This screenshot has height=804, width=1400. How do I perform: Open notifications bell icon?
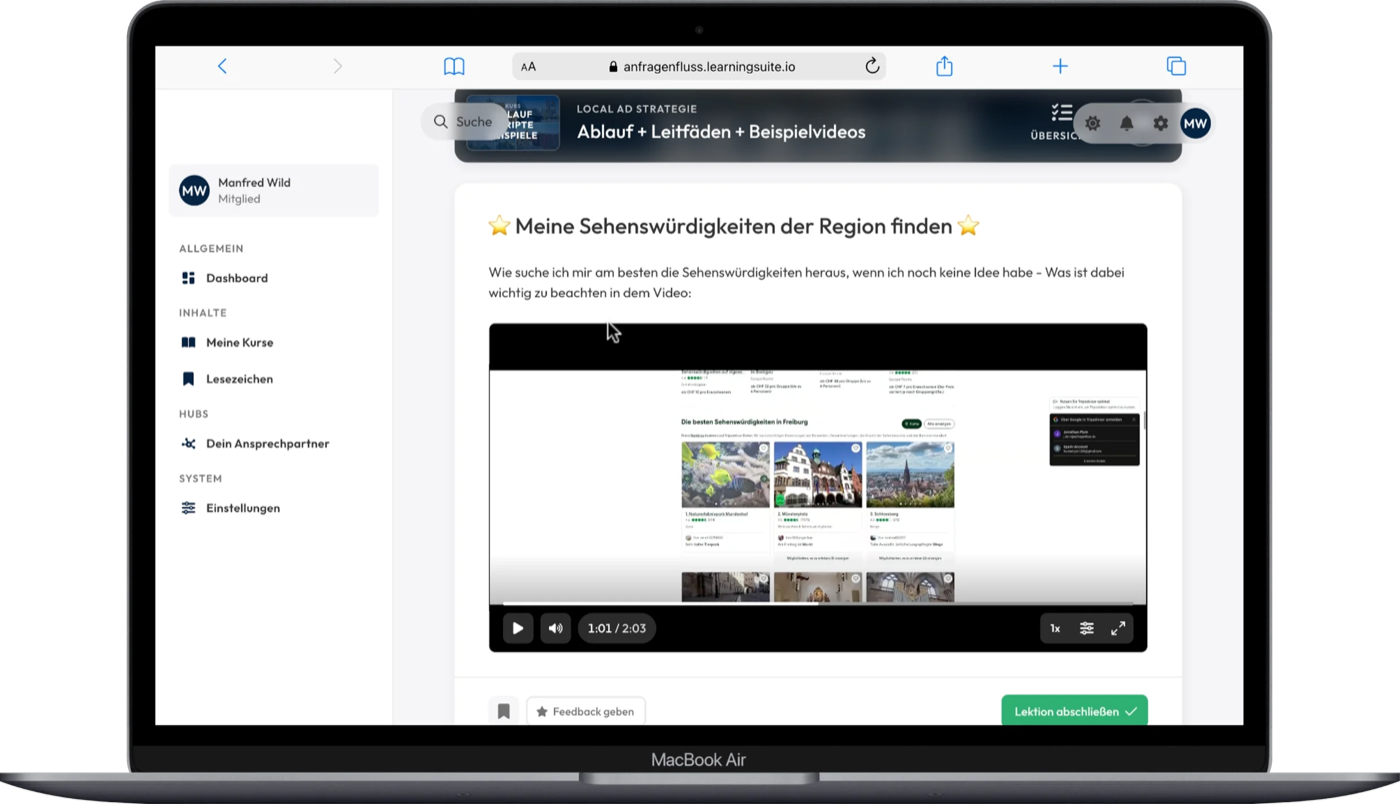[x=1127, y=123]
